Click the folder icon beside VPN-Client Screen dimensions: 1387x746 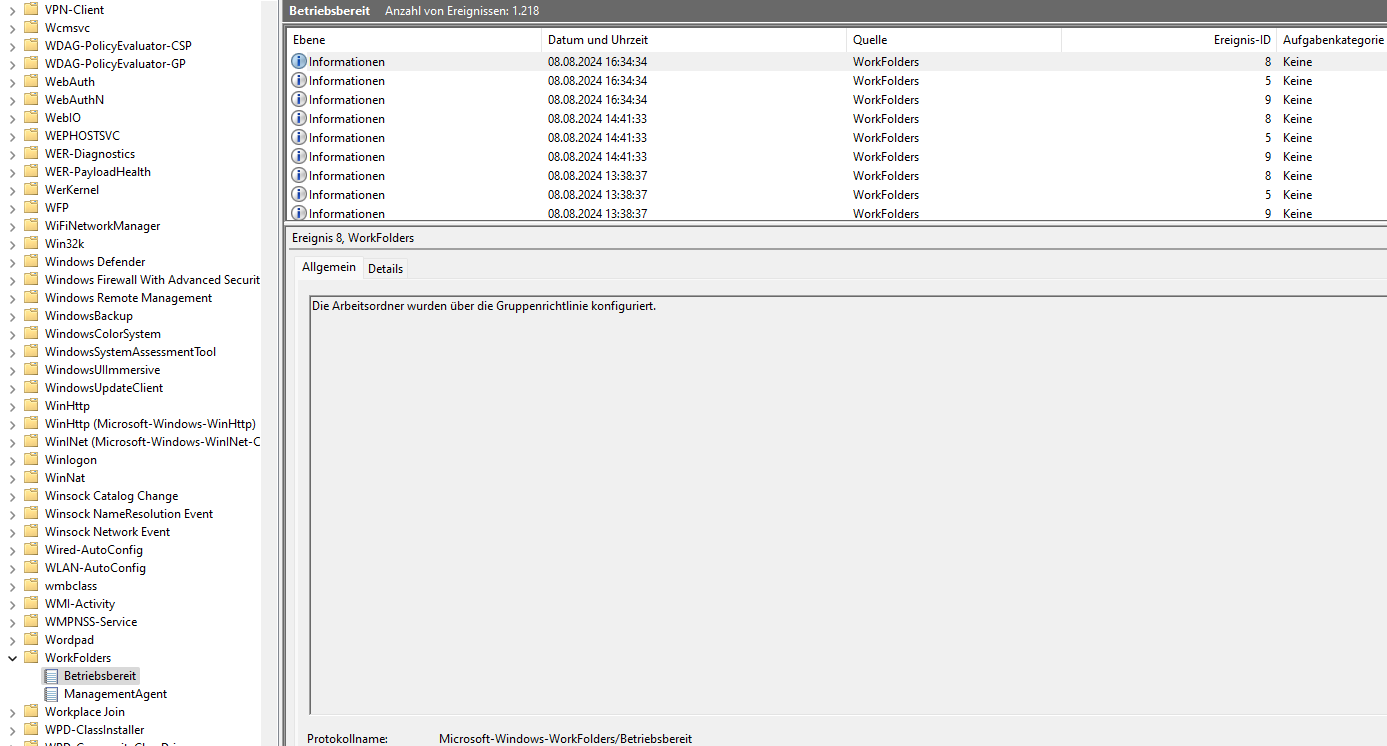point(31,10)
